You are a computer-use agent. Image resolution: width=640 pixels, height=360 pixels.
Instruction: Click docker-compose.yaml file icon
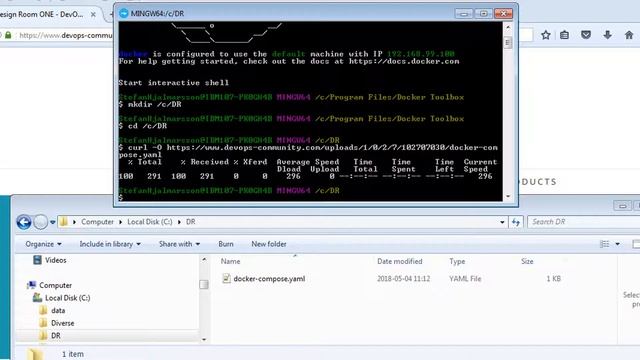(x=226, y=279)
